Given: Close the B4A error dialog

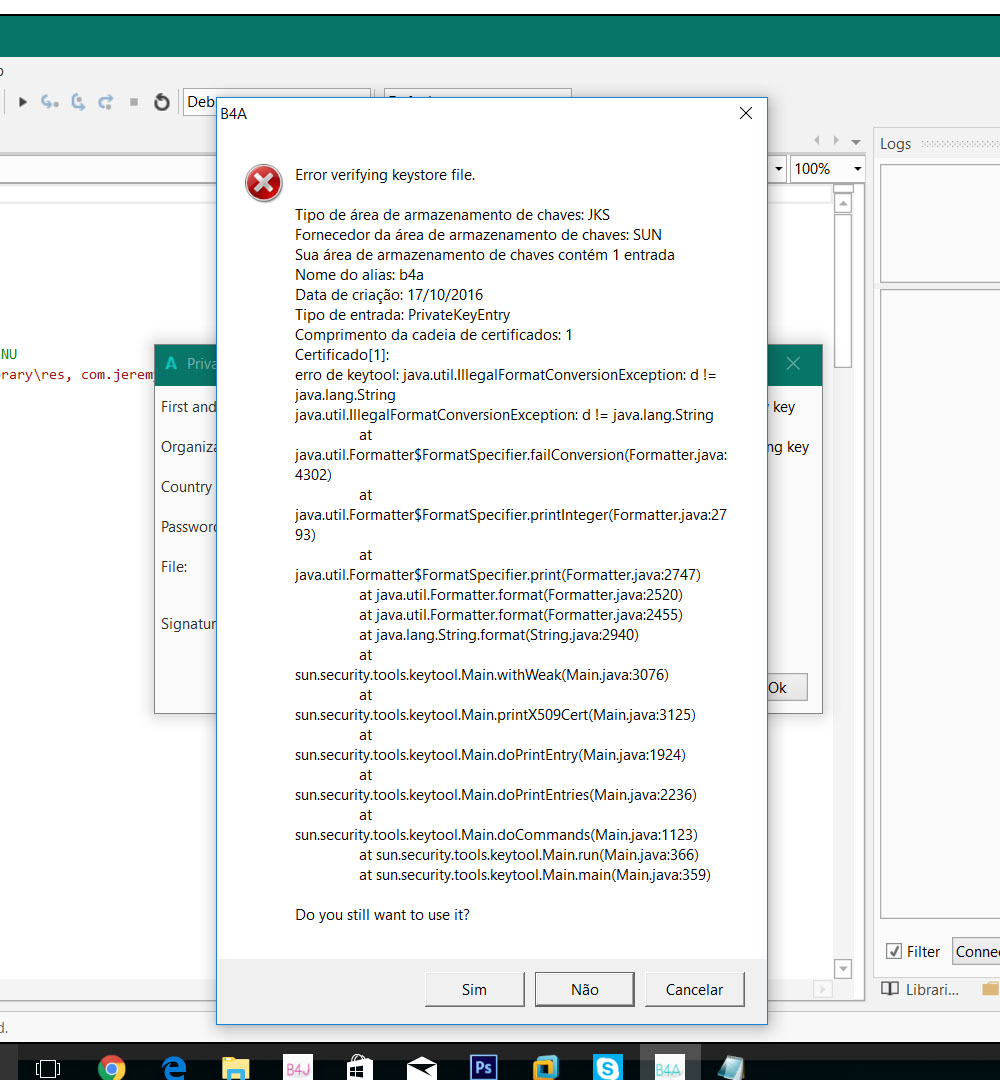Looking at the screenshot, I should (x=745, y=114).
